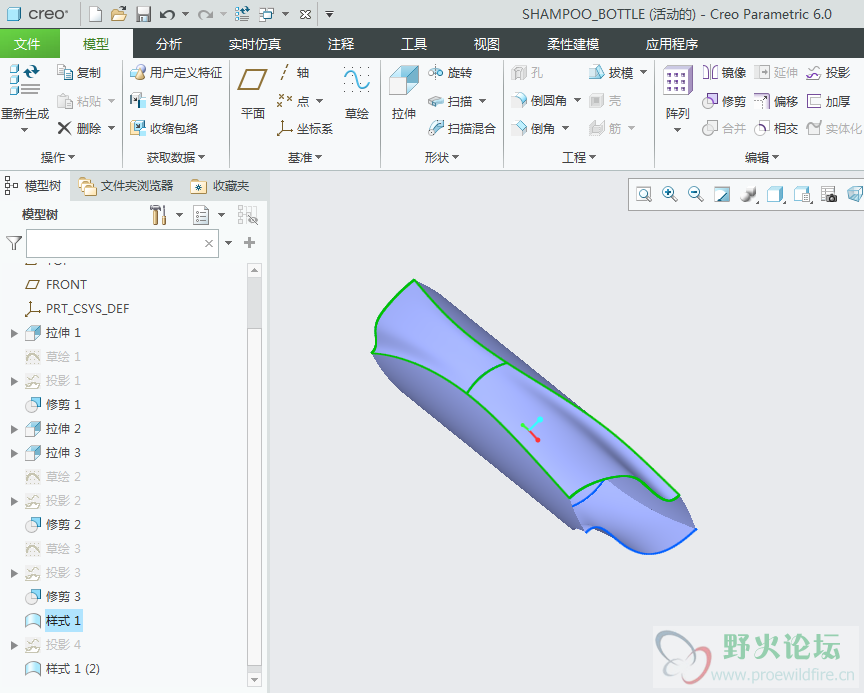Select the 旋转 revolve tool

coord(450,72)
